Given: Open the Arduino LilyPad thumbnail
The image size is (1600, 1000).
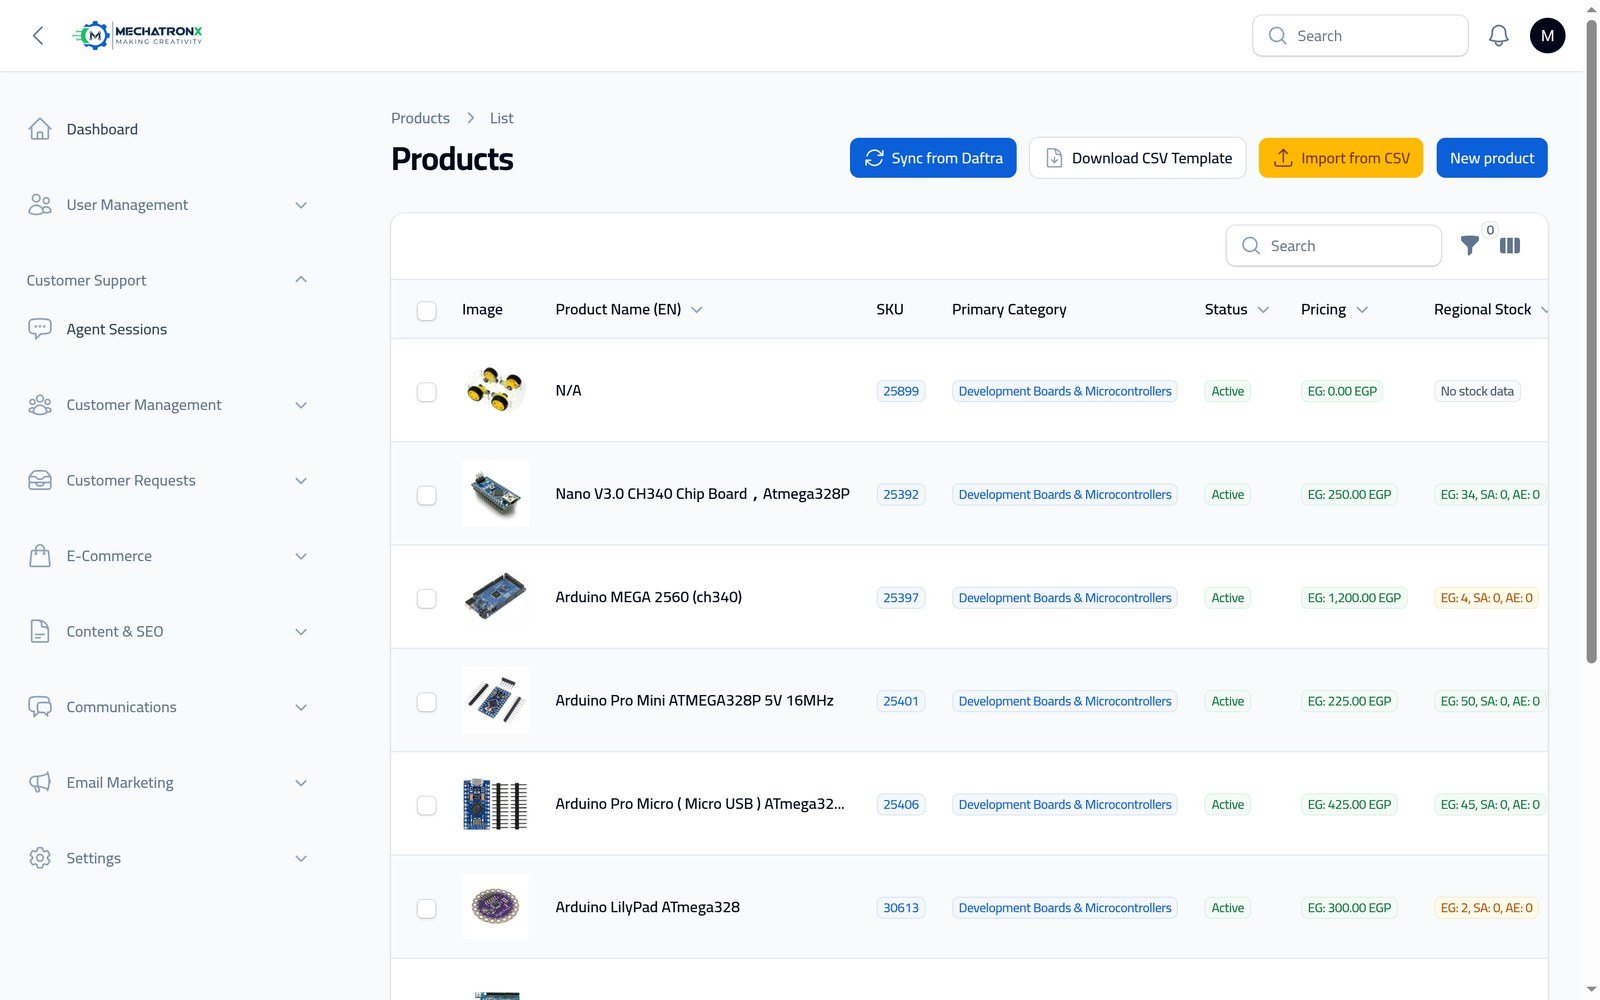Looking at the screenshot, I should click(x=495, y=907).
